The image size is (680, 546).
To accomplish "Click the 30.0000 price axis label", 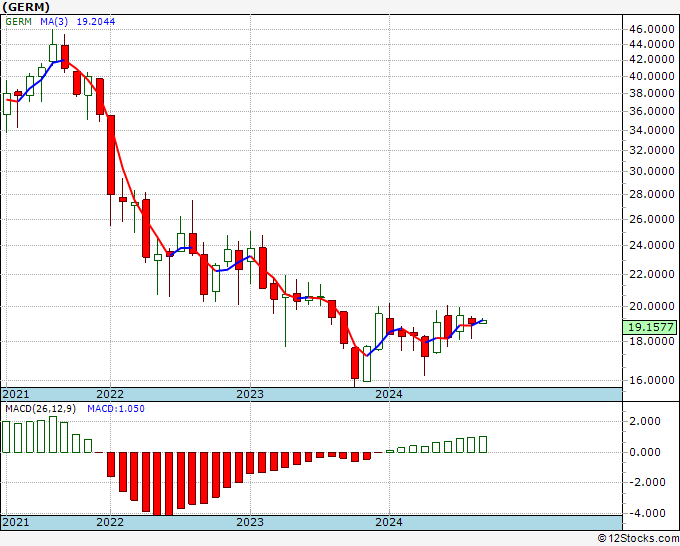I will pyautogui.click(x=651, y=171).
